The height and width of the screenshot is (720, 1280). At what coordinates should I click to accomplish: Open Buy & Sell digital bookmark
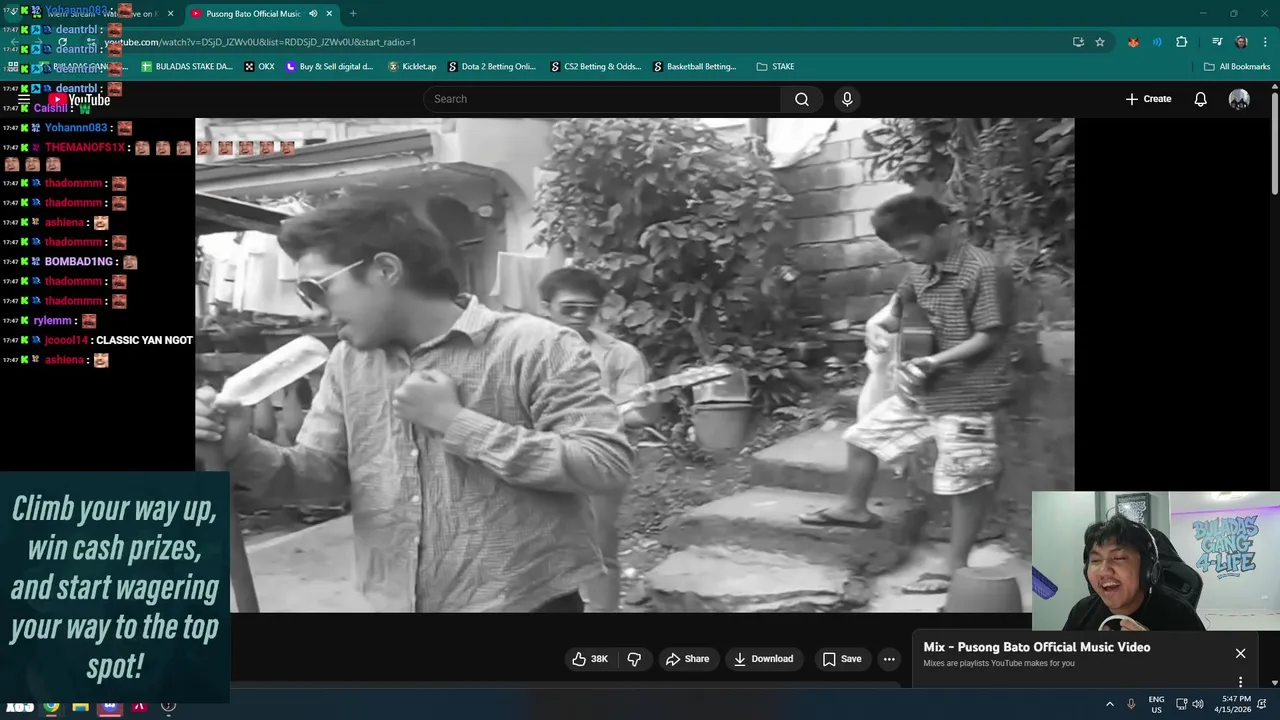pos(330,67)
